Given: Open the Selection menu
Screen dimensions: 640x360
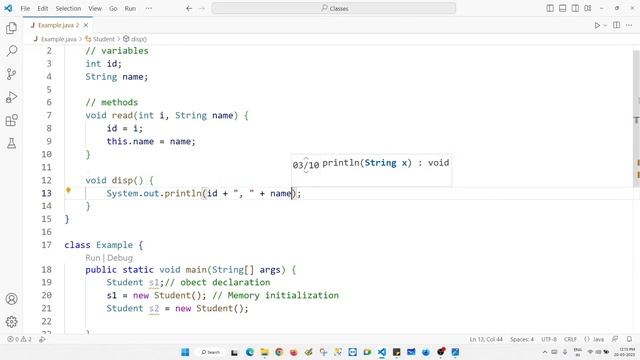Looking at the screenshot, I should coord(68,8).
